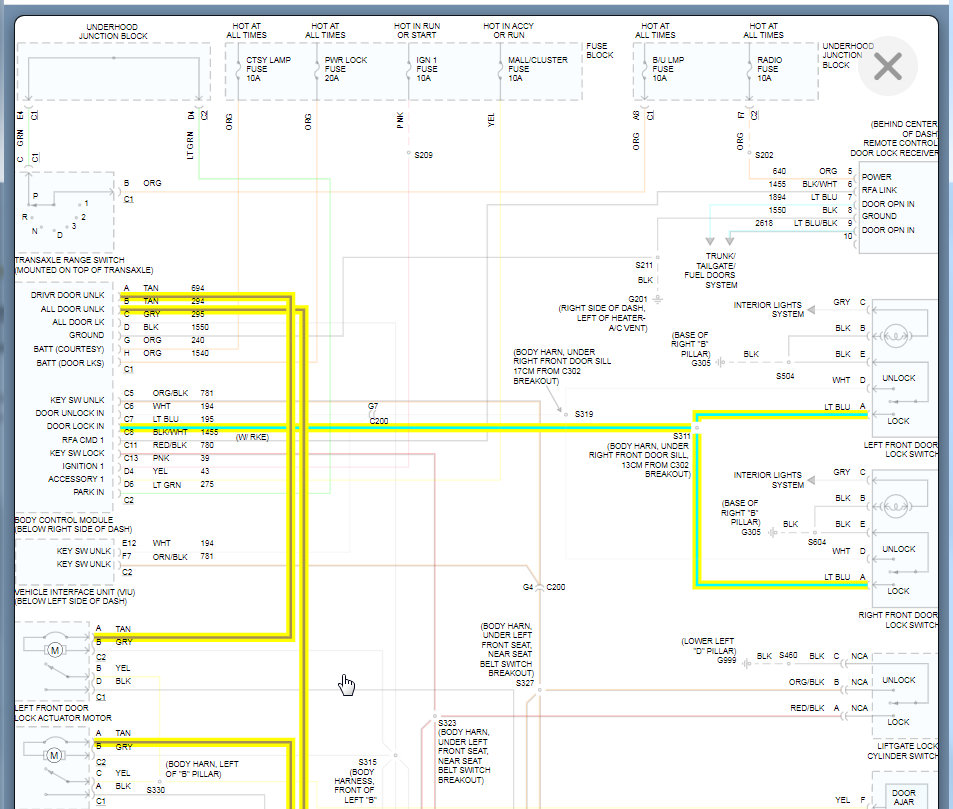
Task: Click TRUNK/TAILGATE/FUEL DOORS SYSTEM reference
Action: point(710,270)
